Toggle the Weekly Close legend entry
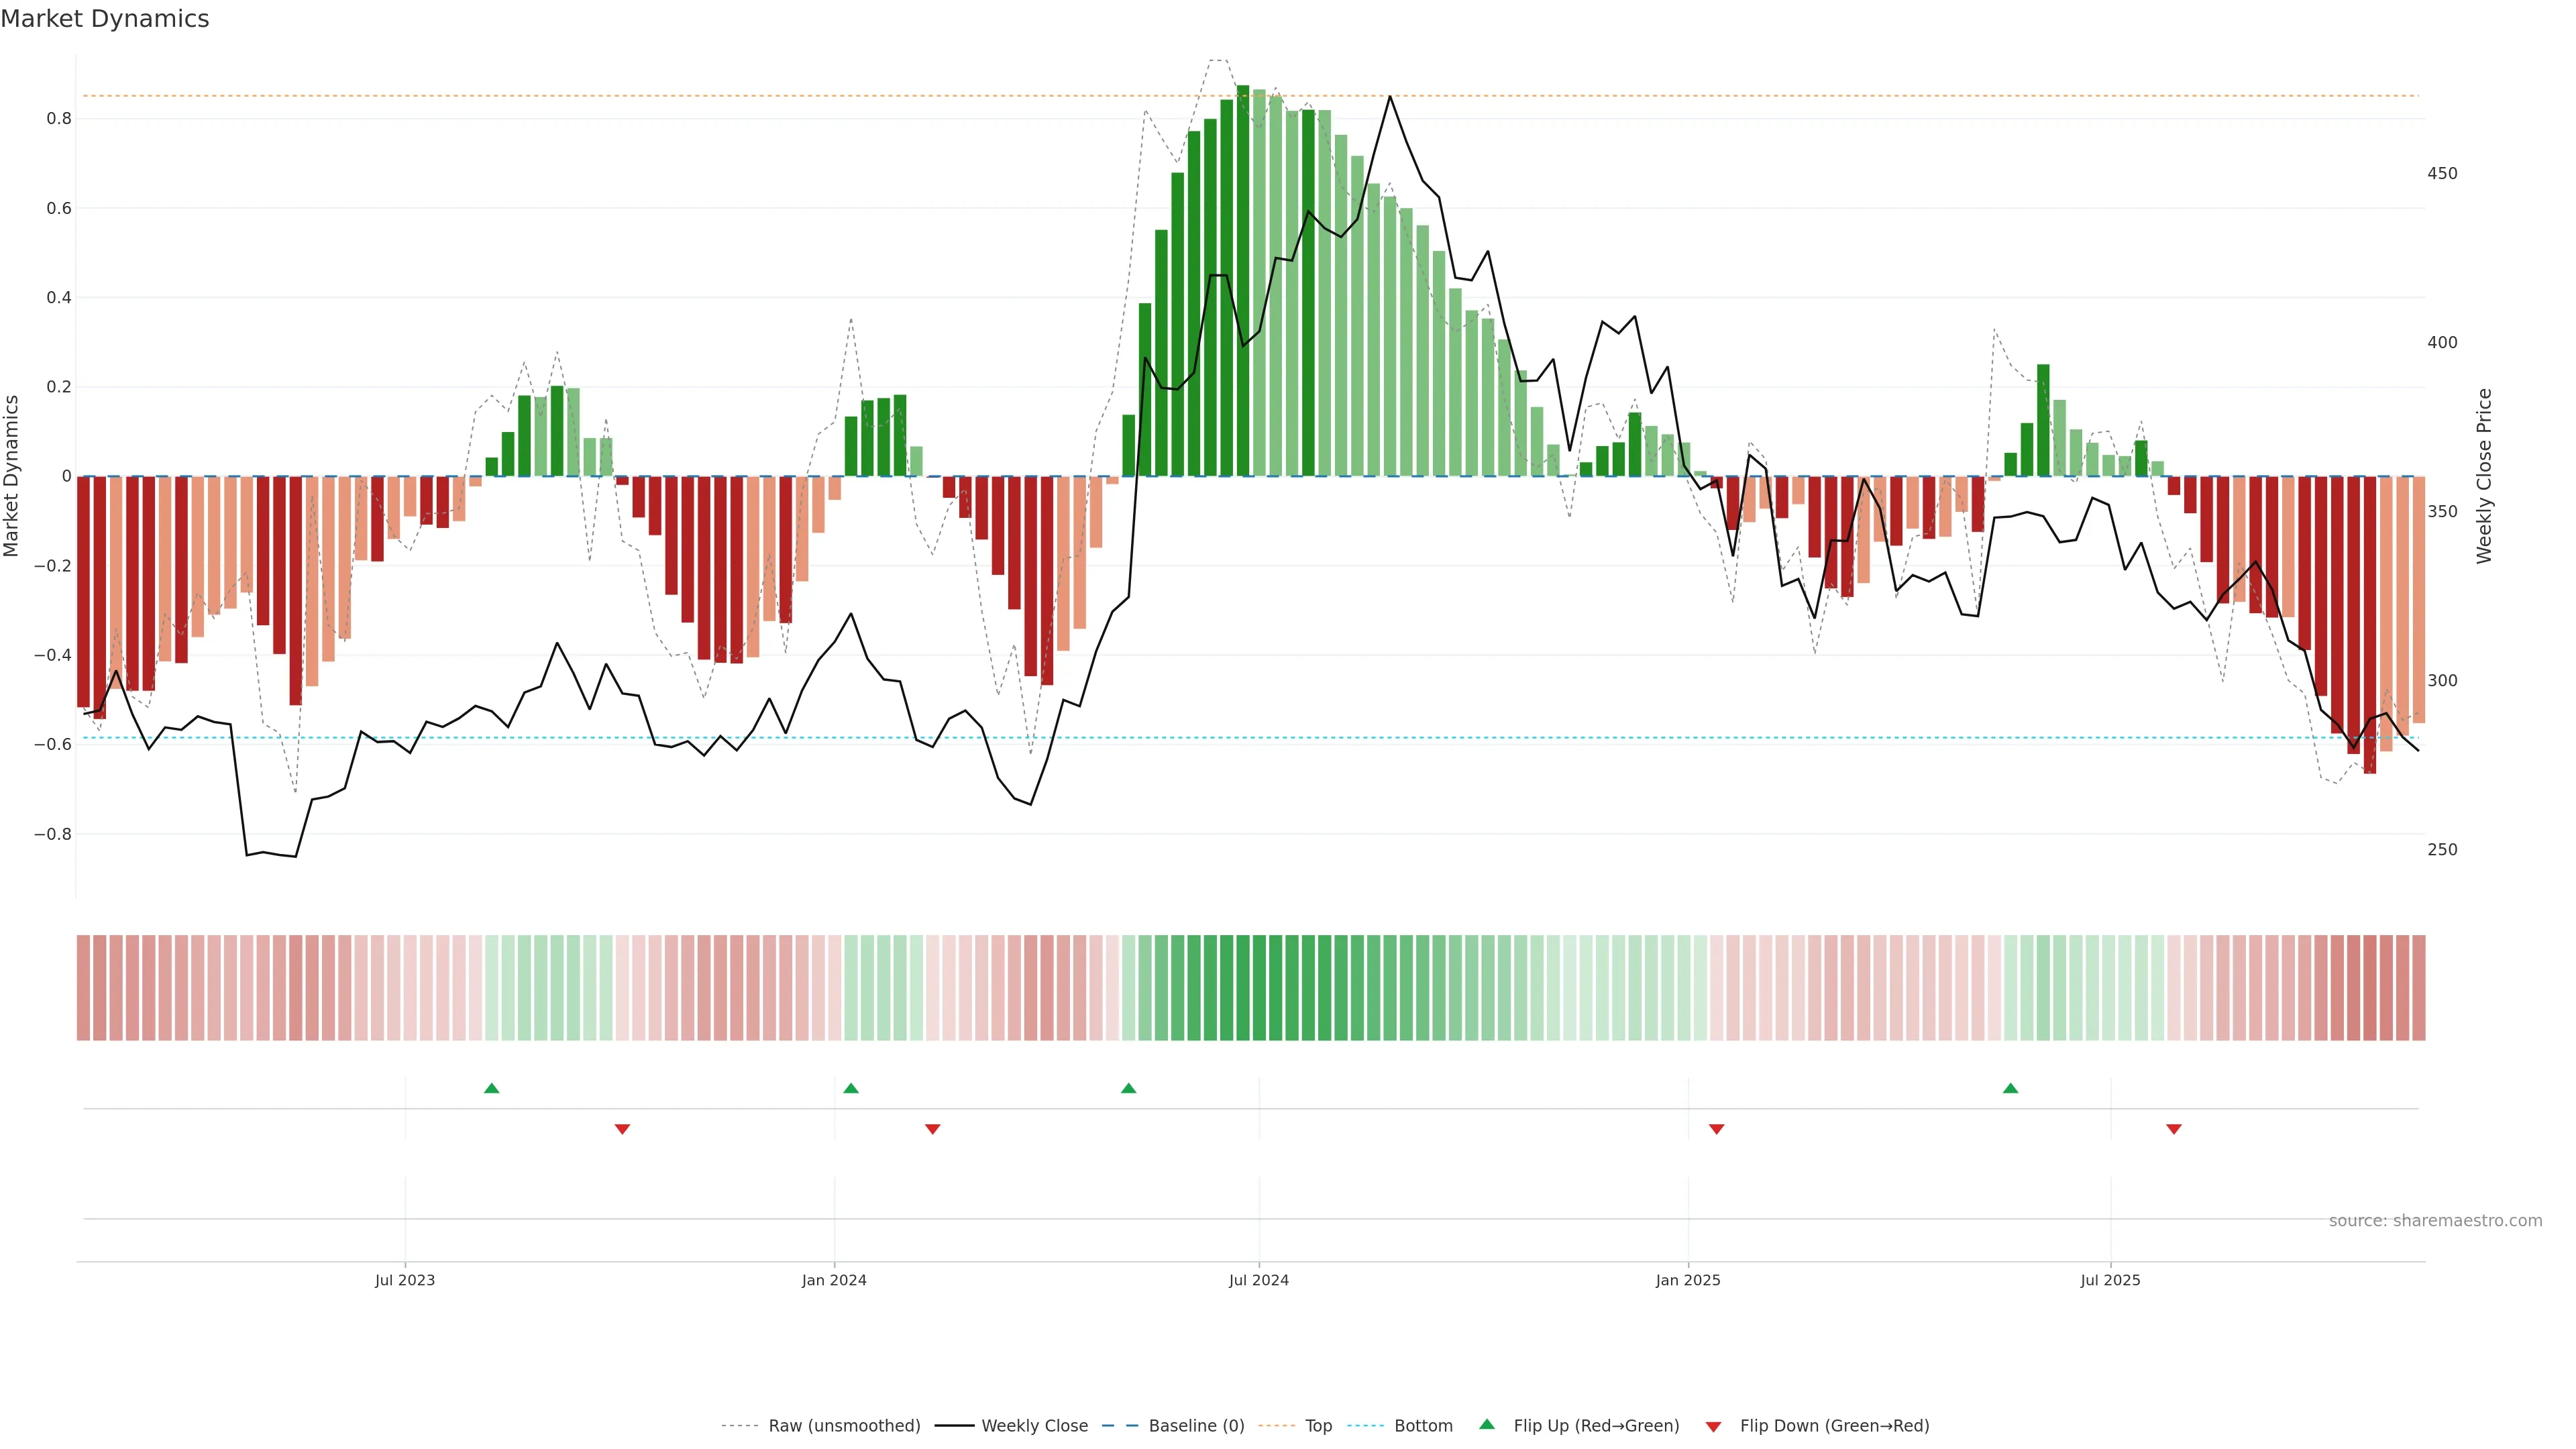Viewport: 2576px width, 1449px height. click(x=1034, y=1425)
